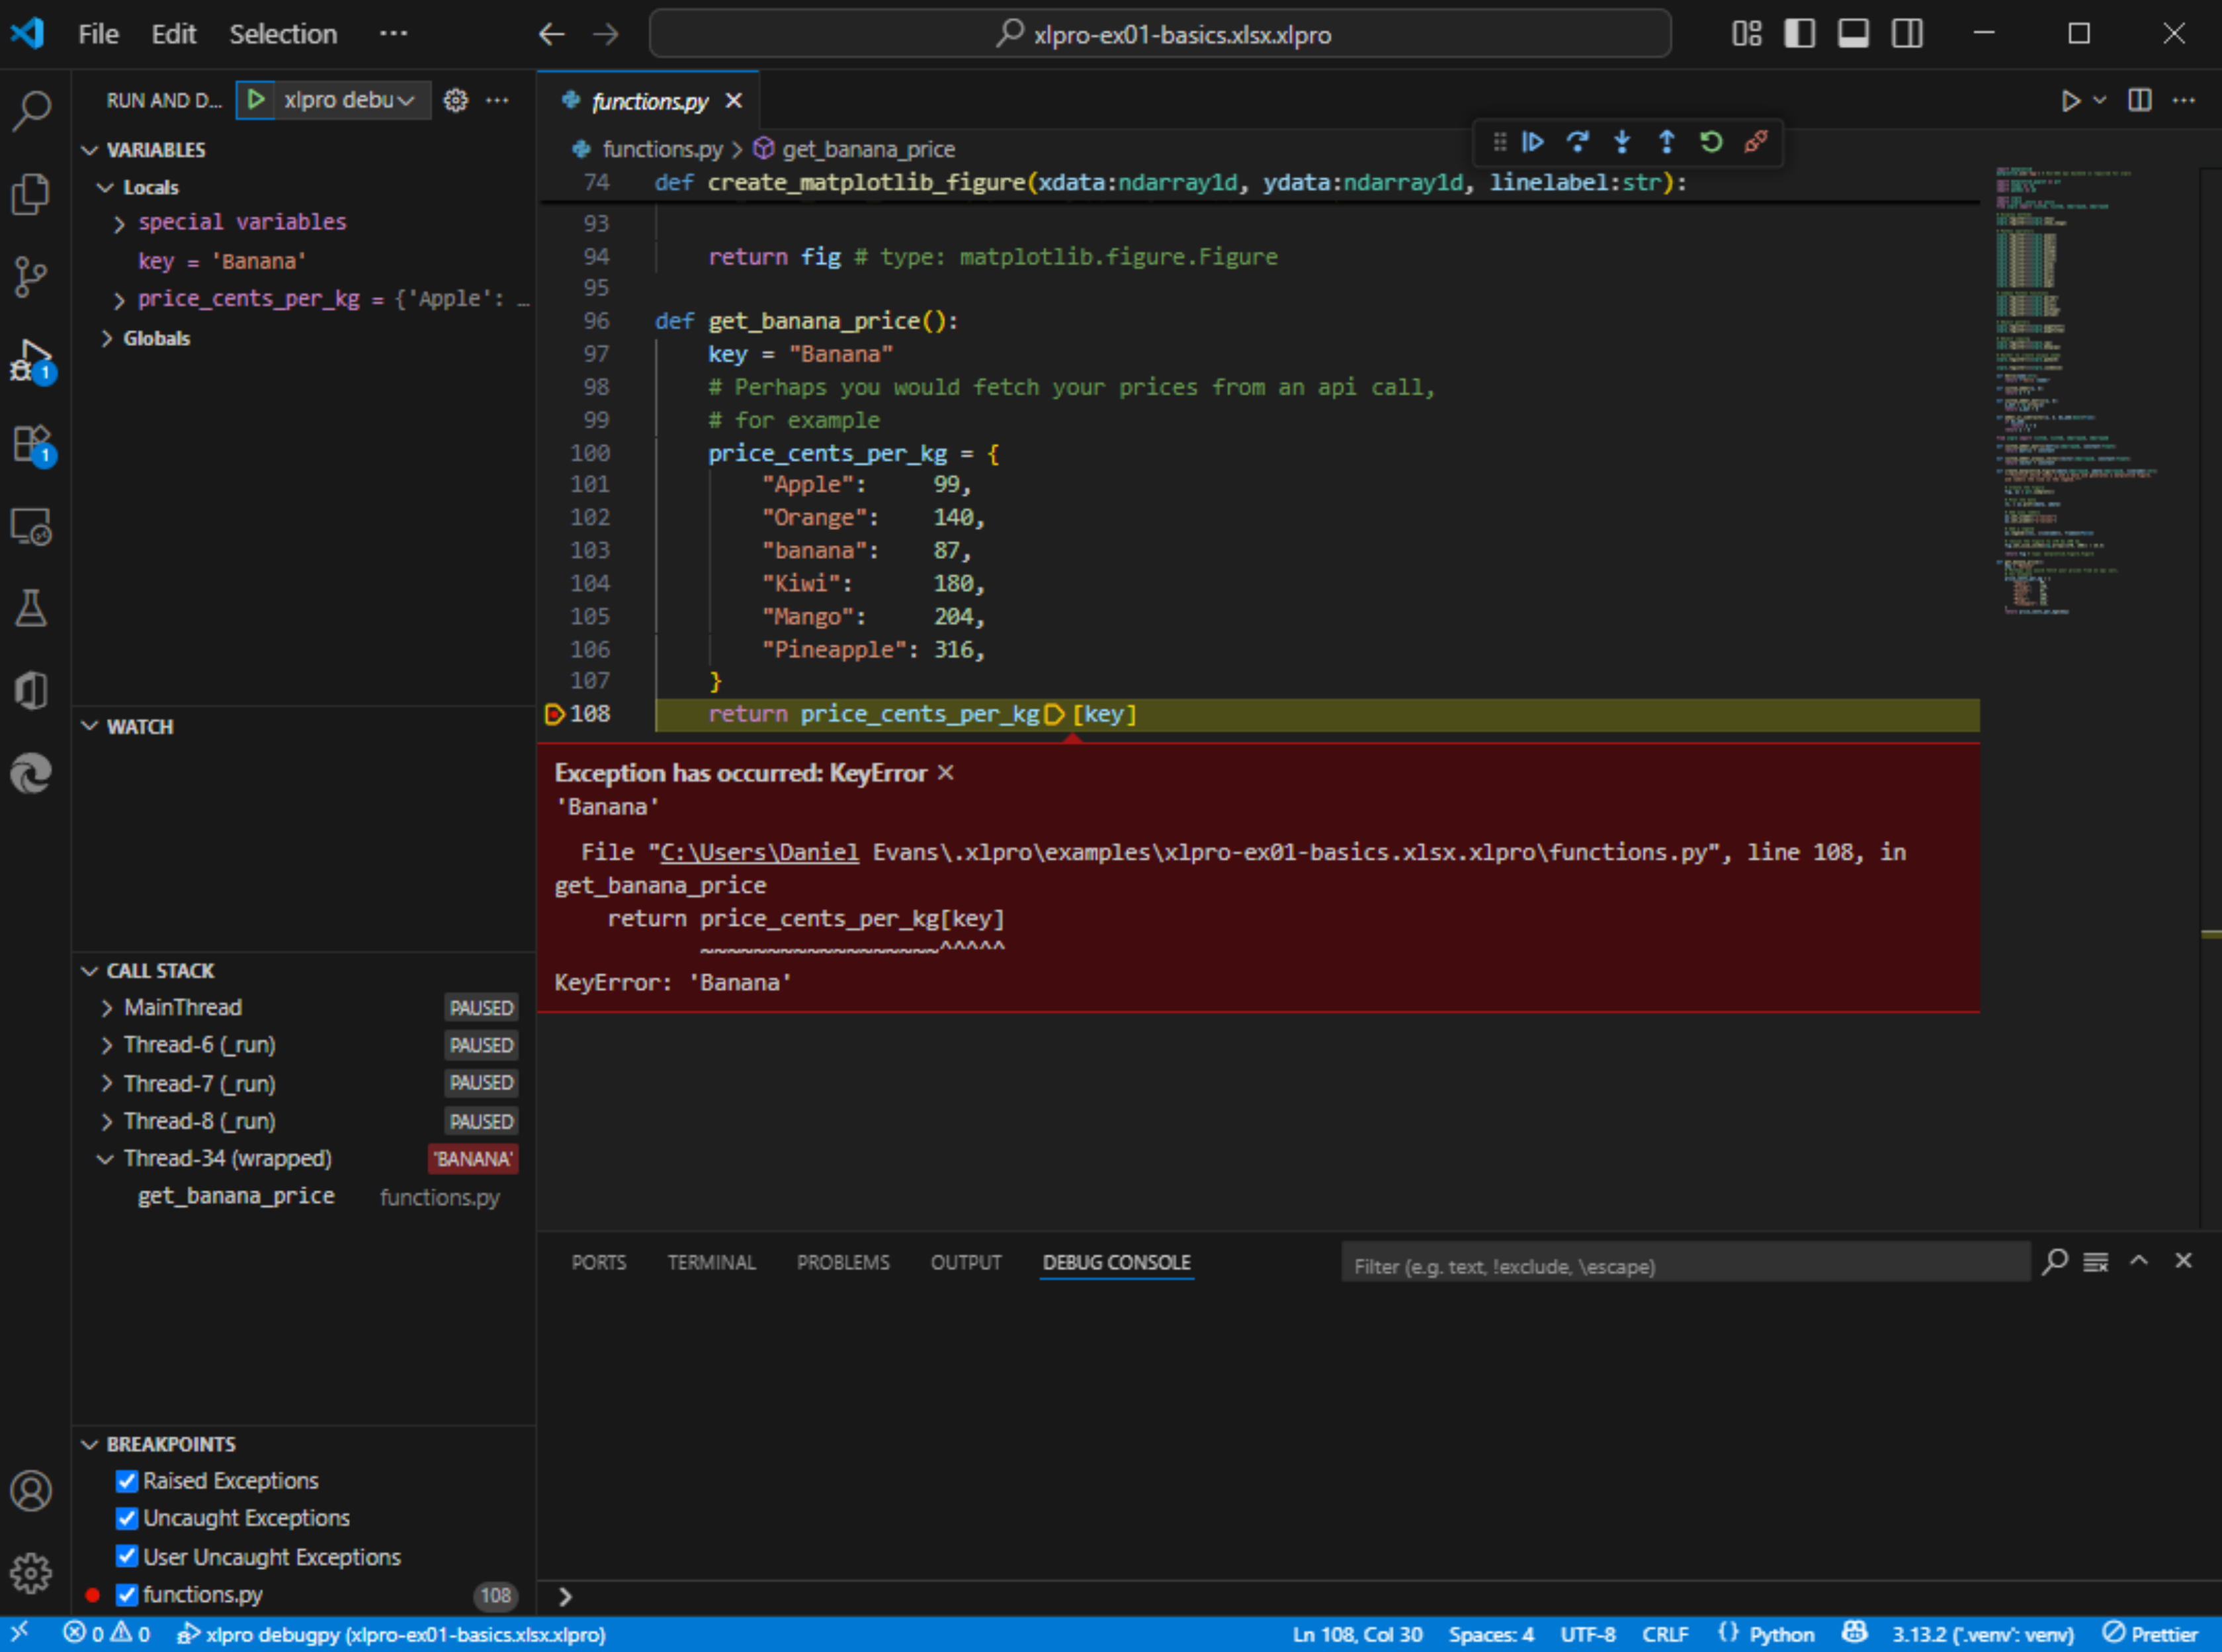This screenshot has height=1652, width=2222.
Task: Show more menu items via ellipsis
Action: 393,34
